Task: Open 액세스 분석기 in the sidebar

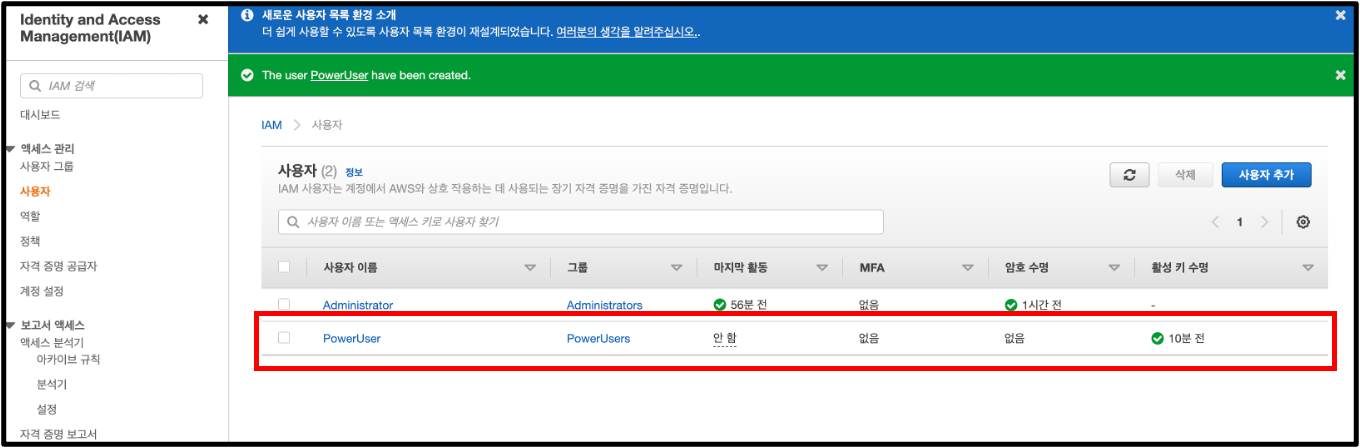Action: click(52, 342)
